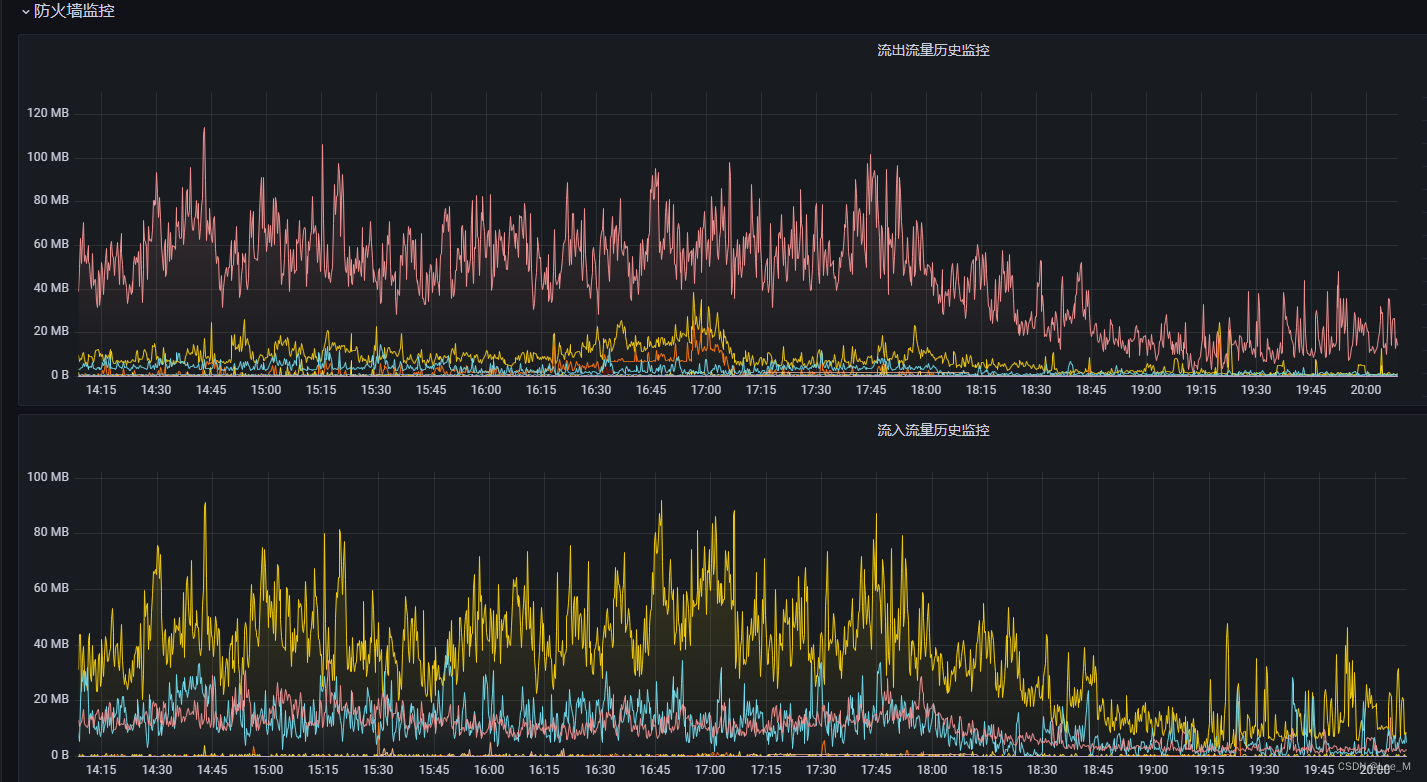Screen dimensions: 1427x782
Task: Click 80 MB label in 流出流量 panel
Action: click(x=51, y=200)
